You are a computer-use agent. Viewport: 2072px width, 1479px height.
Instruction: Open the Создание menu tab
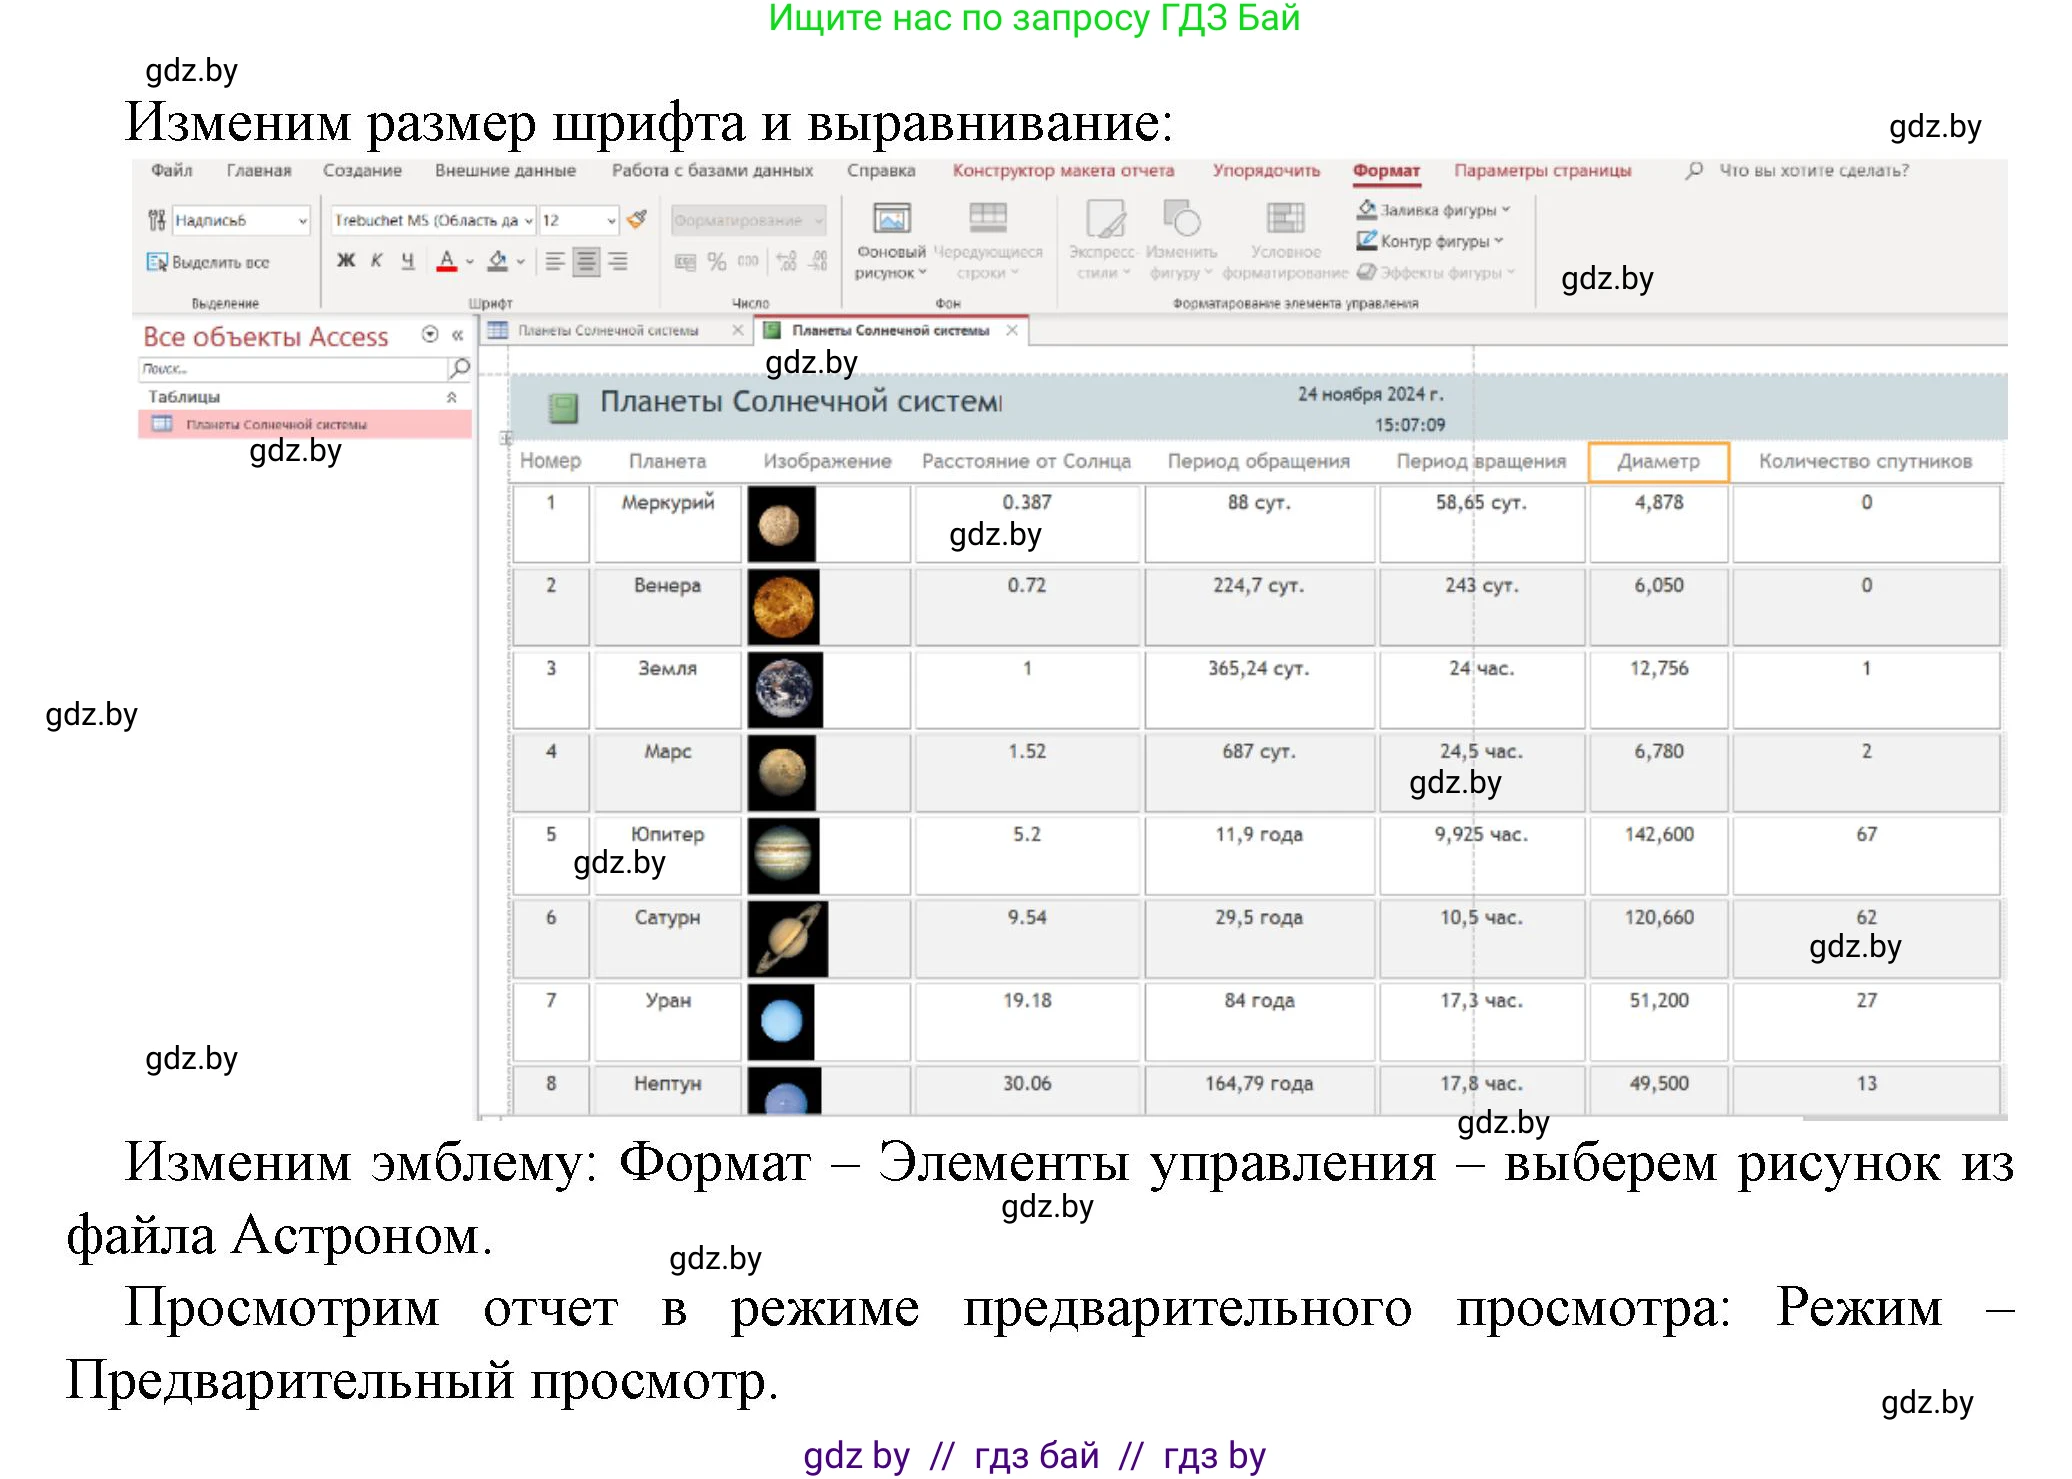coord(362,170)
